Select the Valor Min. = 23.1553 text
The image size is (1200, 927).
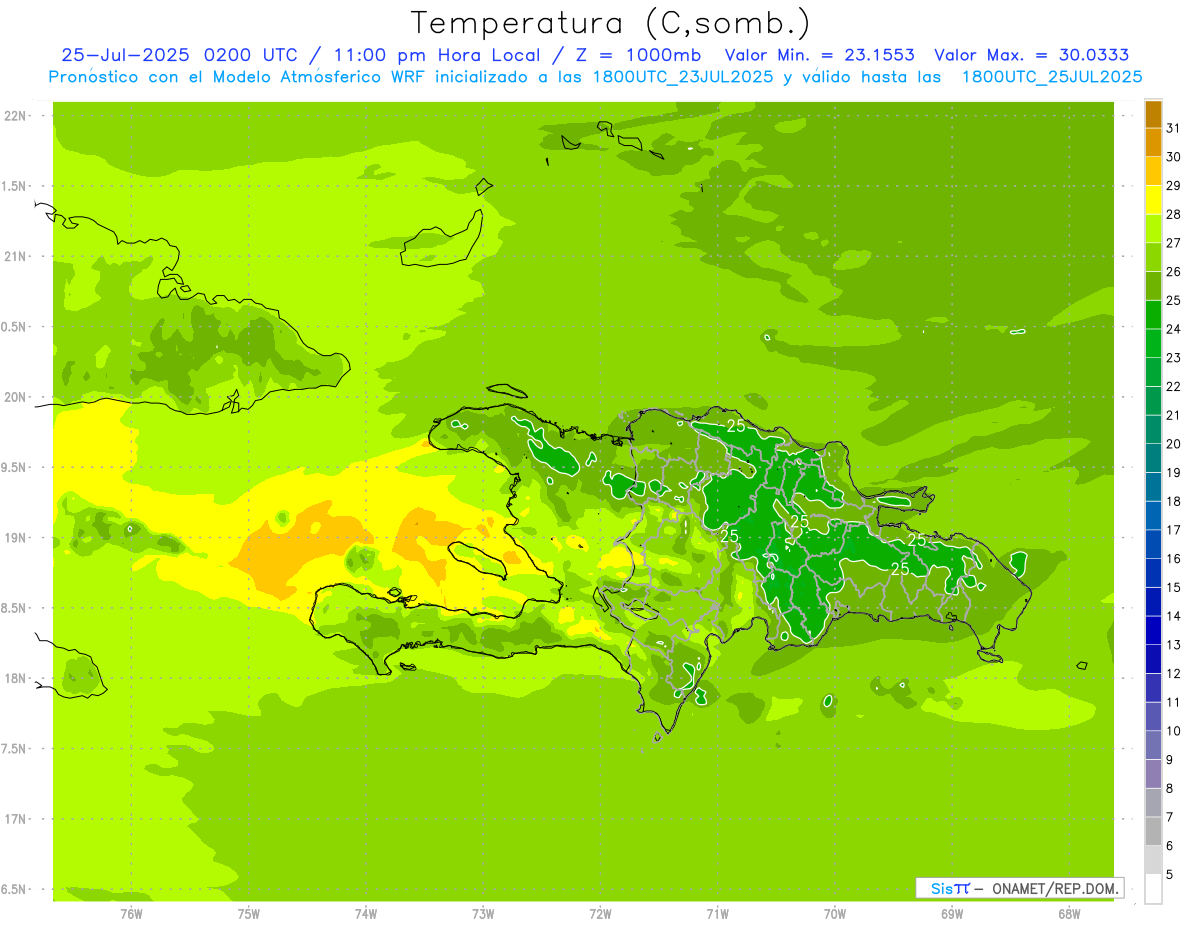pos(819,55)
